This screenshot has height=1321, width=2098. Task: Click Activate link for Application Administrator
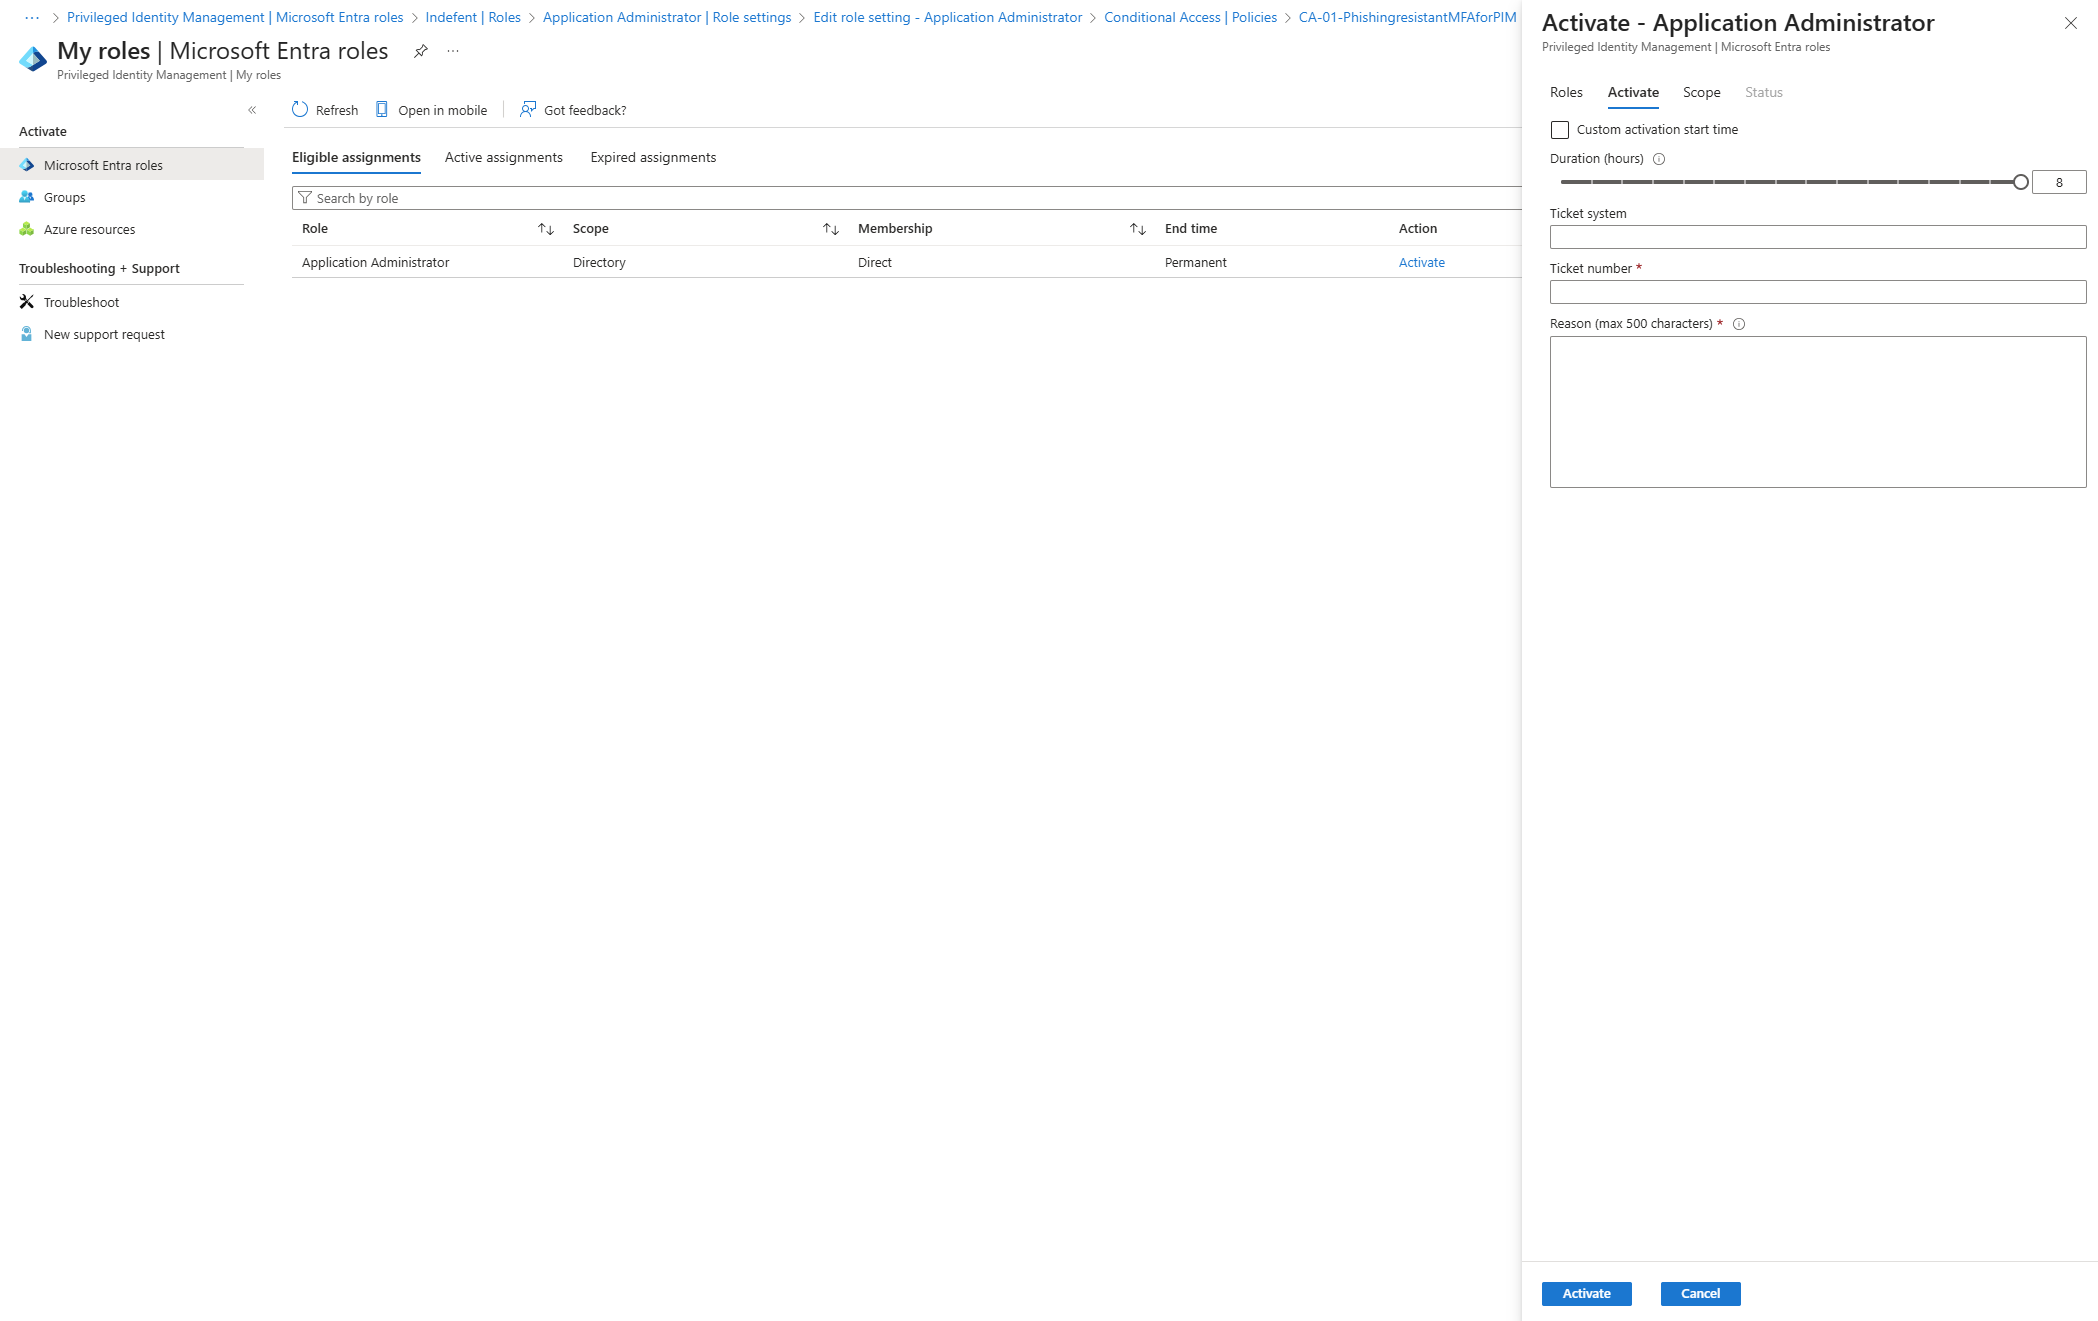click(x=1421, y=262)
